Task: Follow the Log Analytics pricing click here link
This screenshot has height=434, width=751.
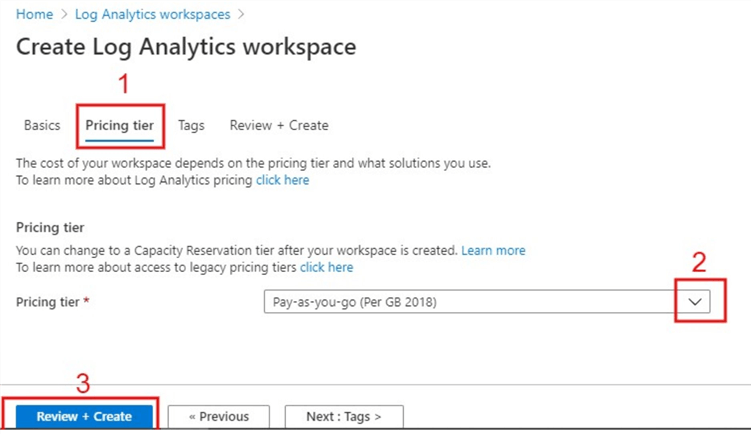Action: pos(283,180)
